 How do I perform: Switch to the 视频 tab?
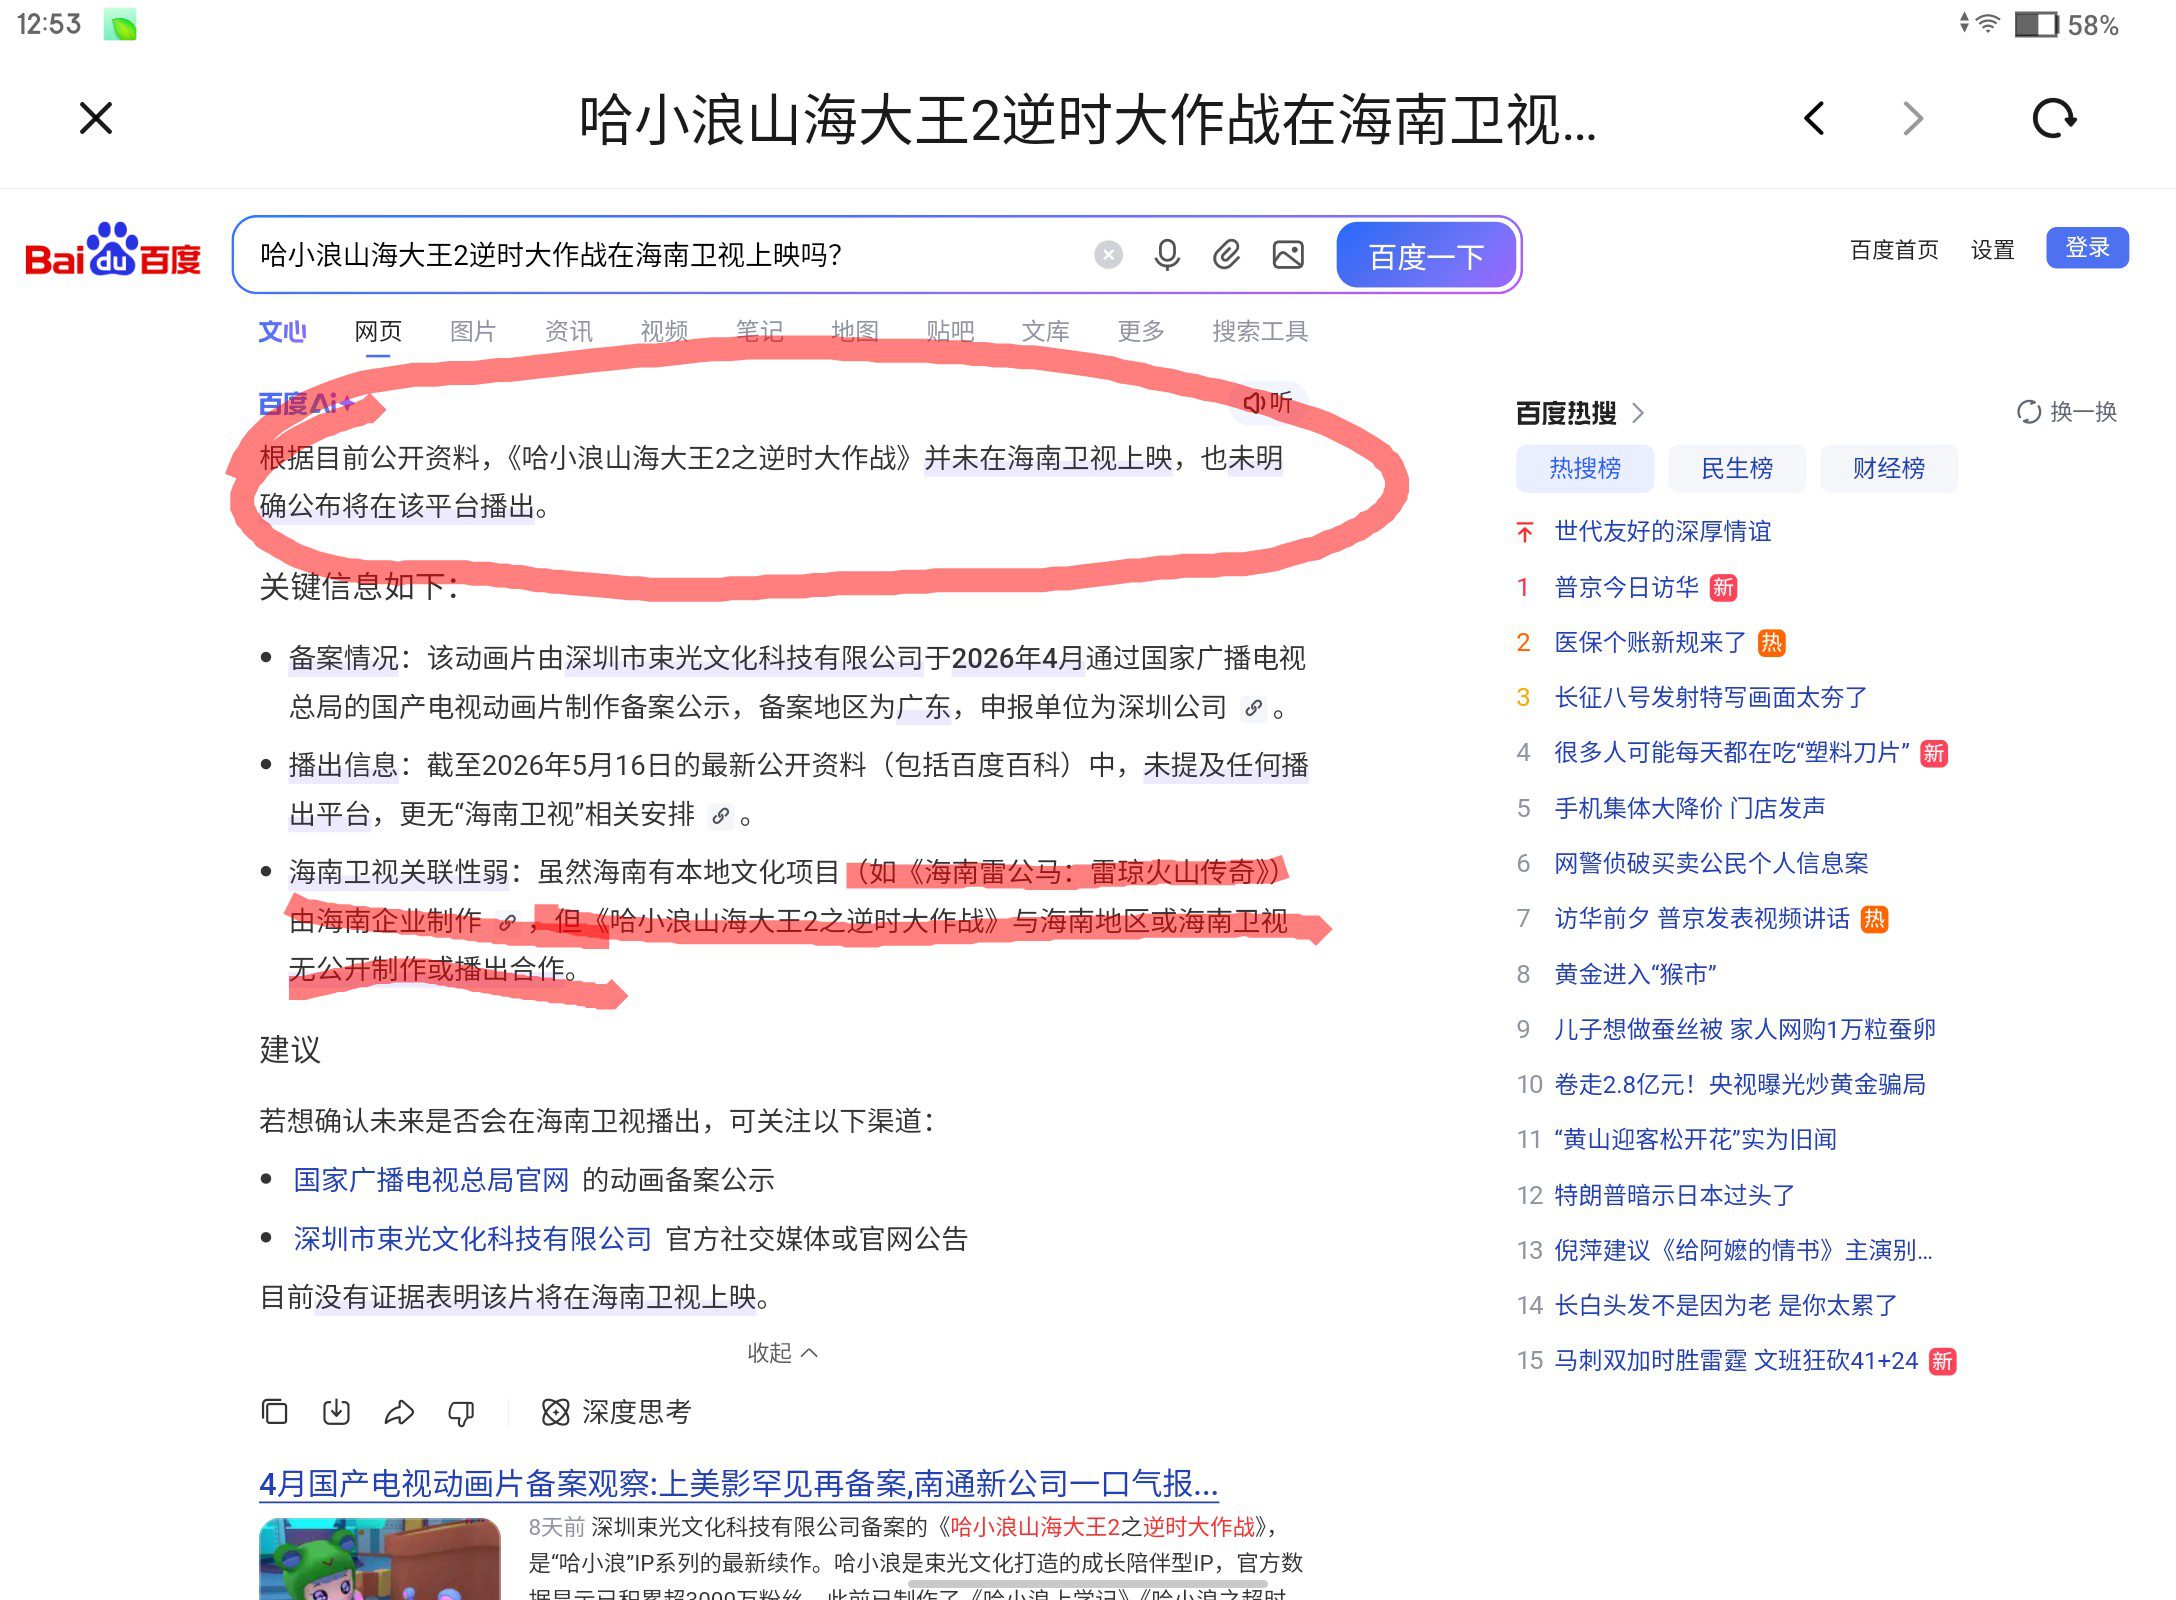[664, 331]
